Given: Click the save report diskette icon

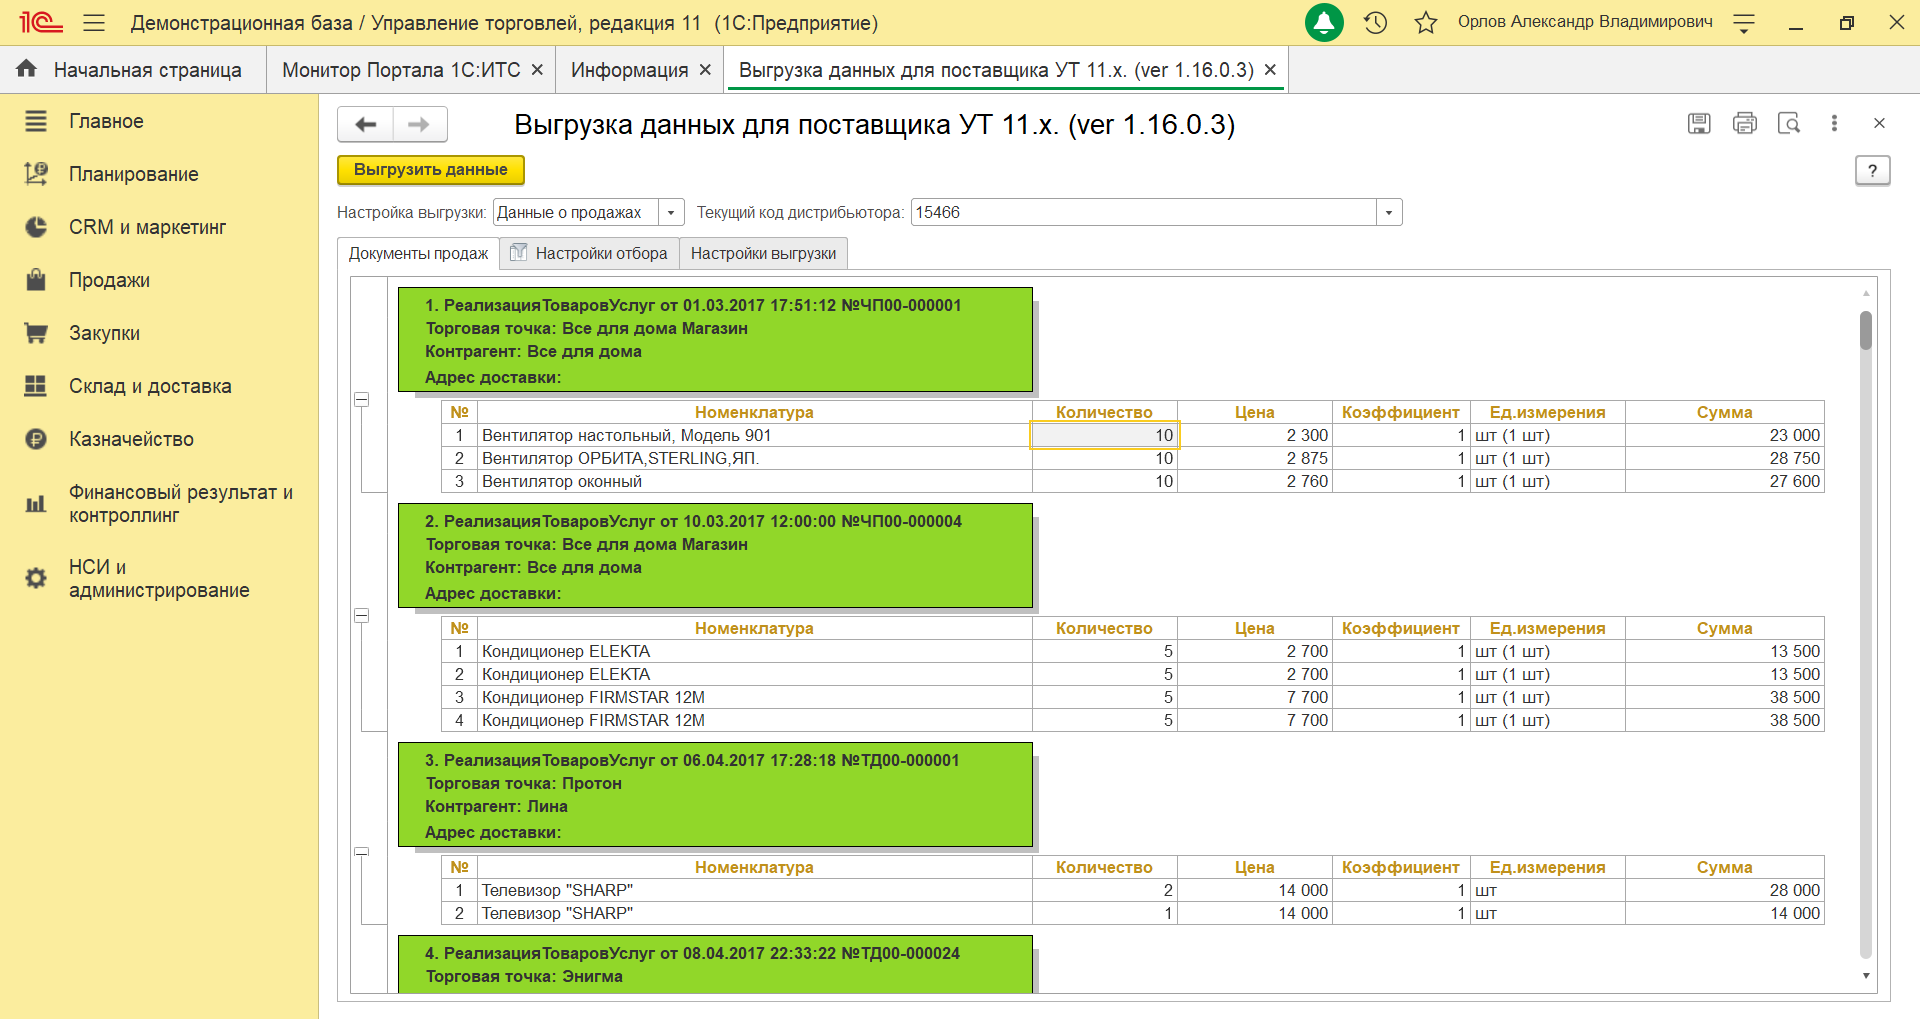Looking at the screenshot, I should 1699,123.
